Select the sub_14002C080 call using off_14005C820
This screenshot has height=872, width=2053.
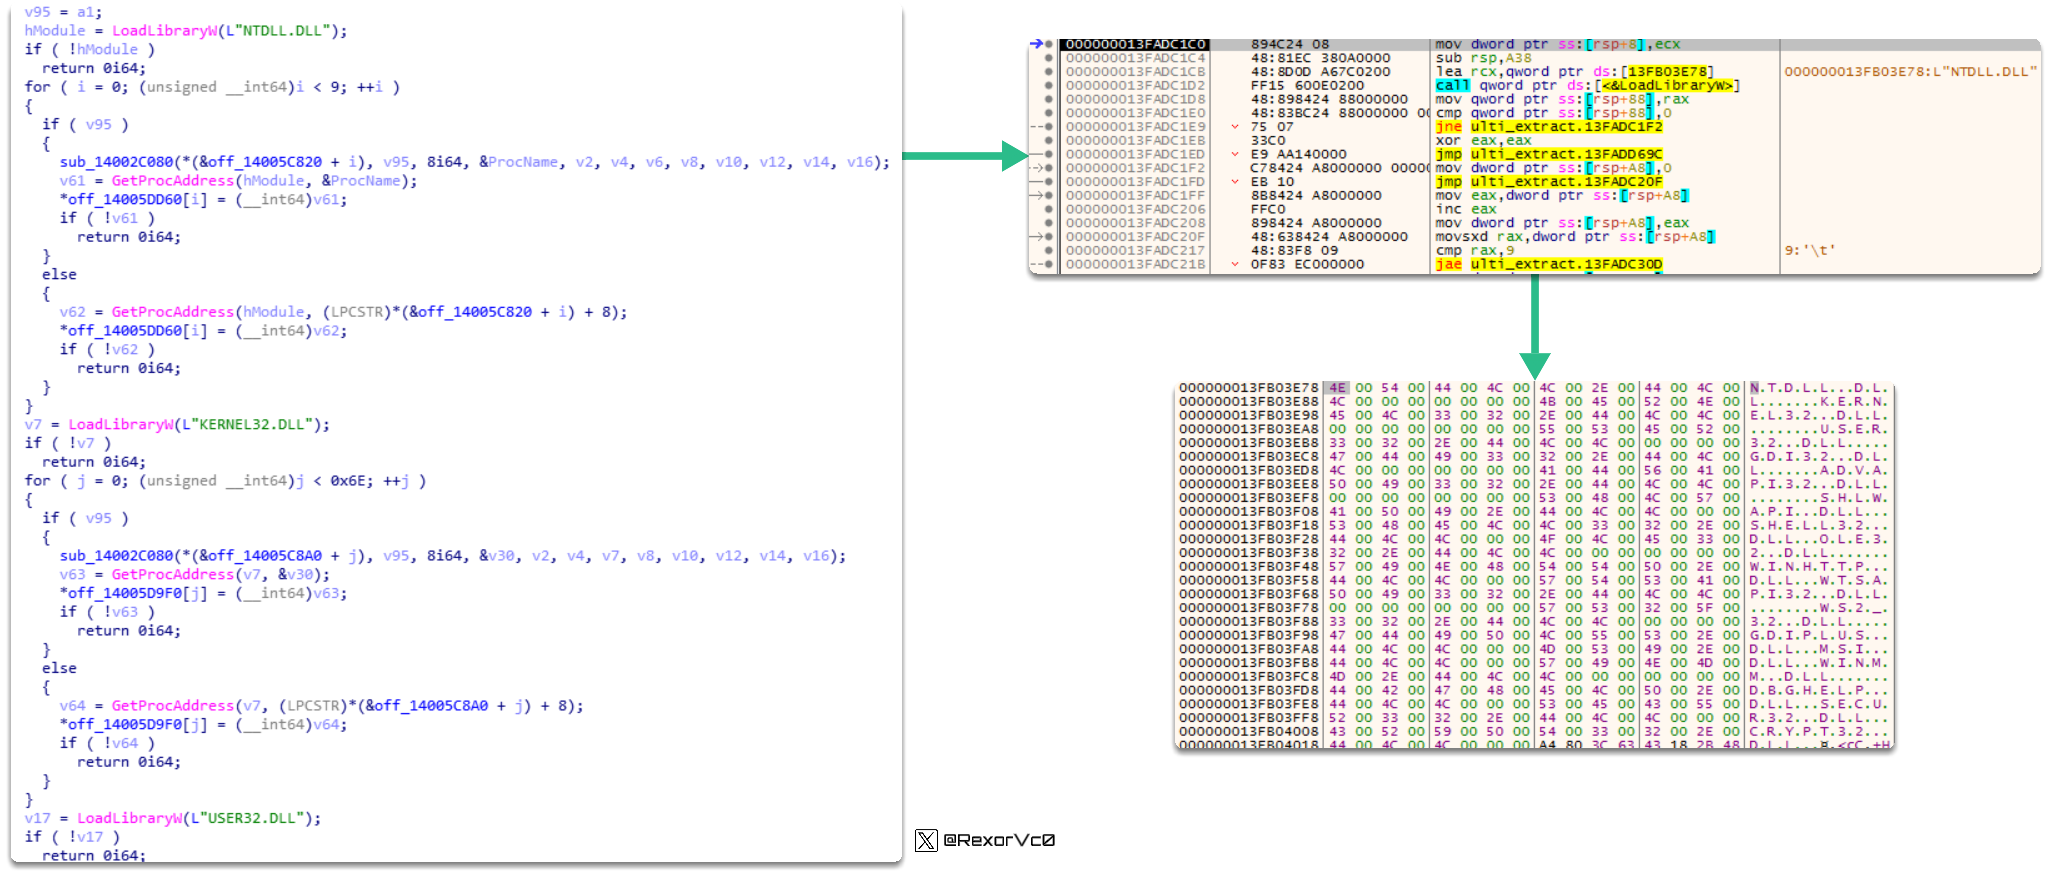474,162
